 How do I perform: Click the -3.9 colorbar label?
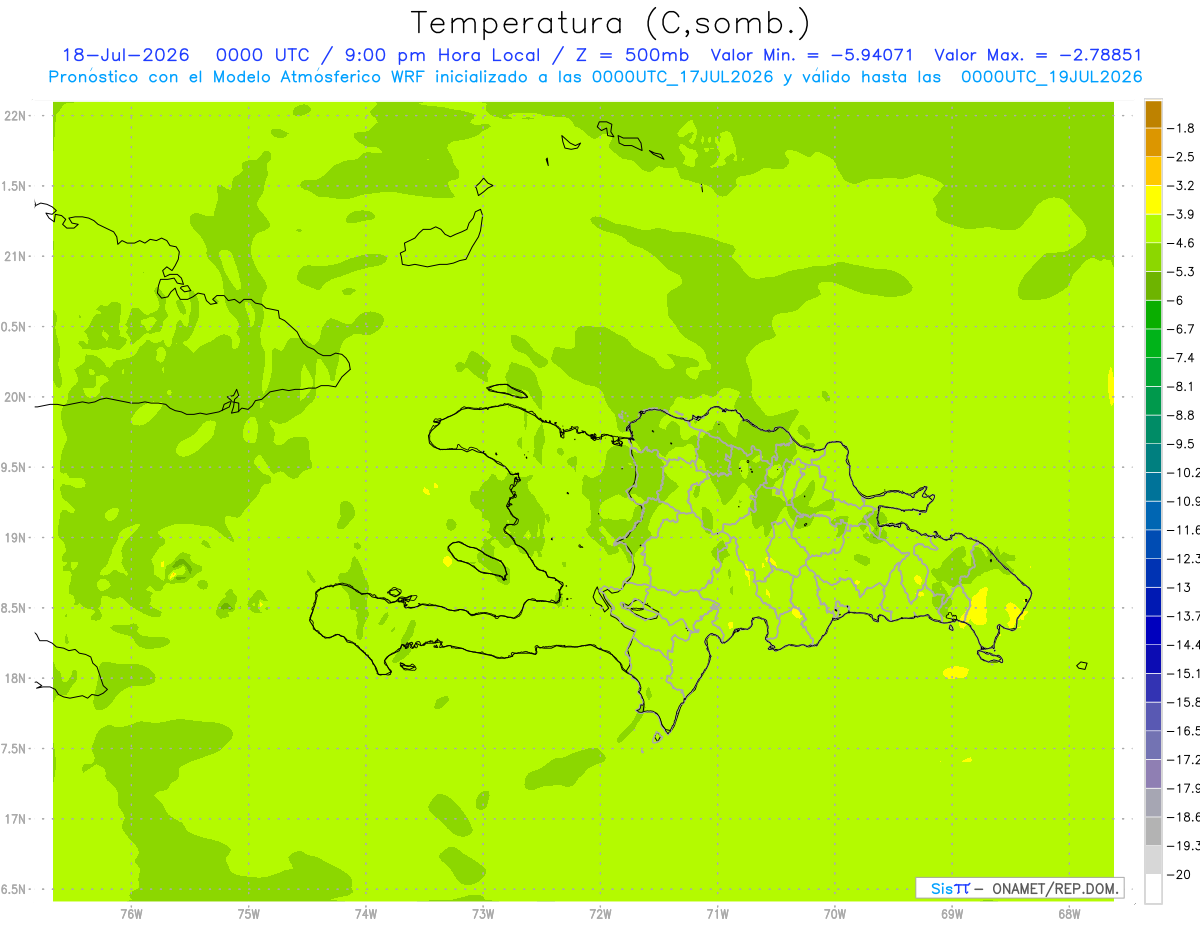[1181, 214]
